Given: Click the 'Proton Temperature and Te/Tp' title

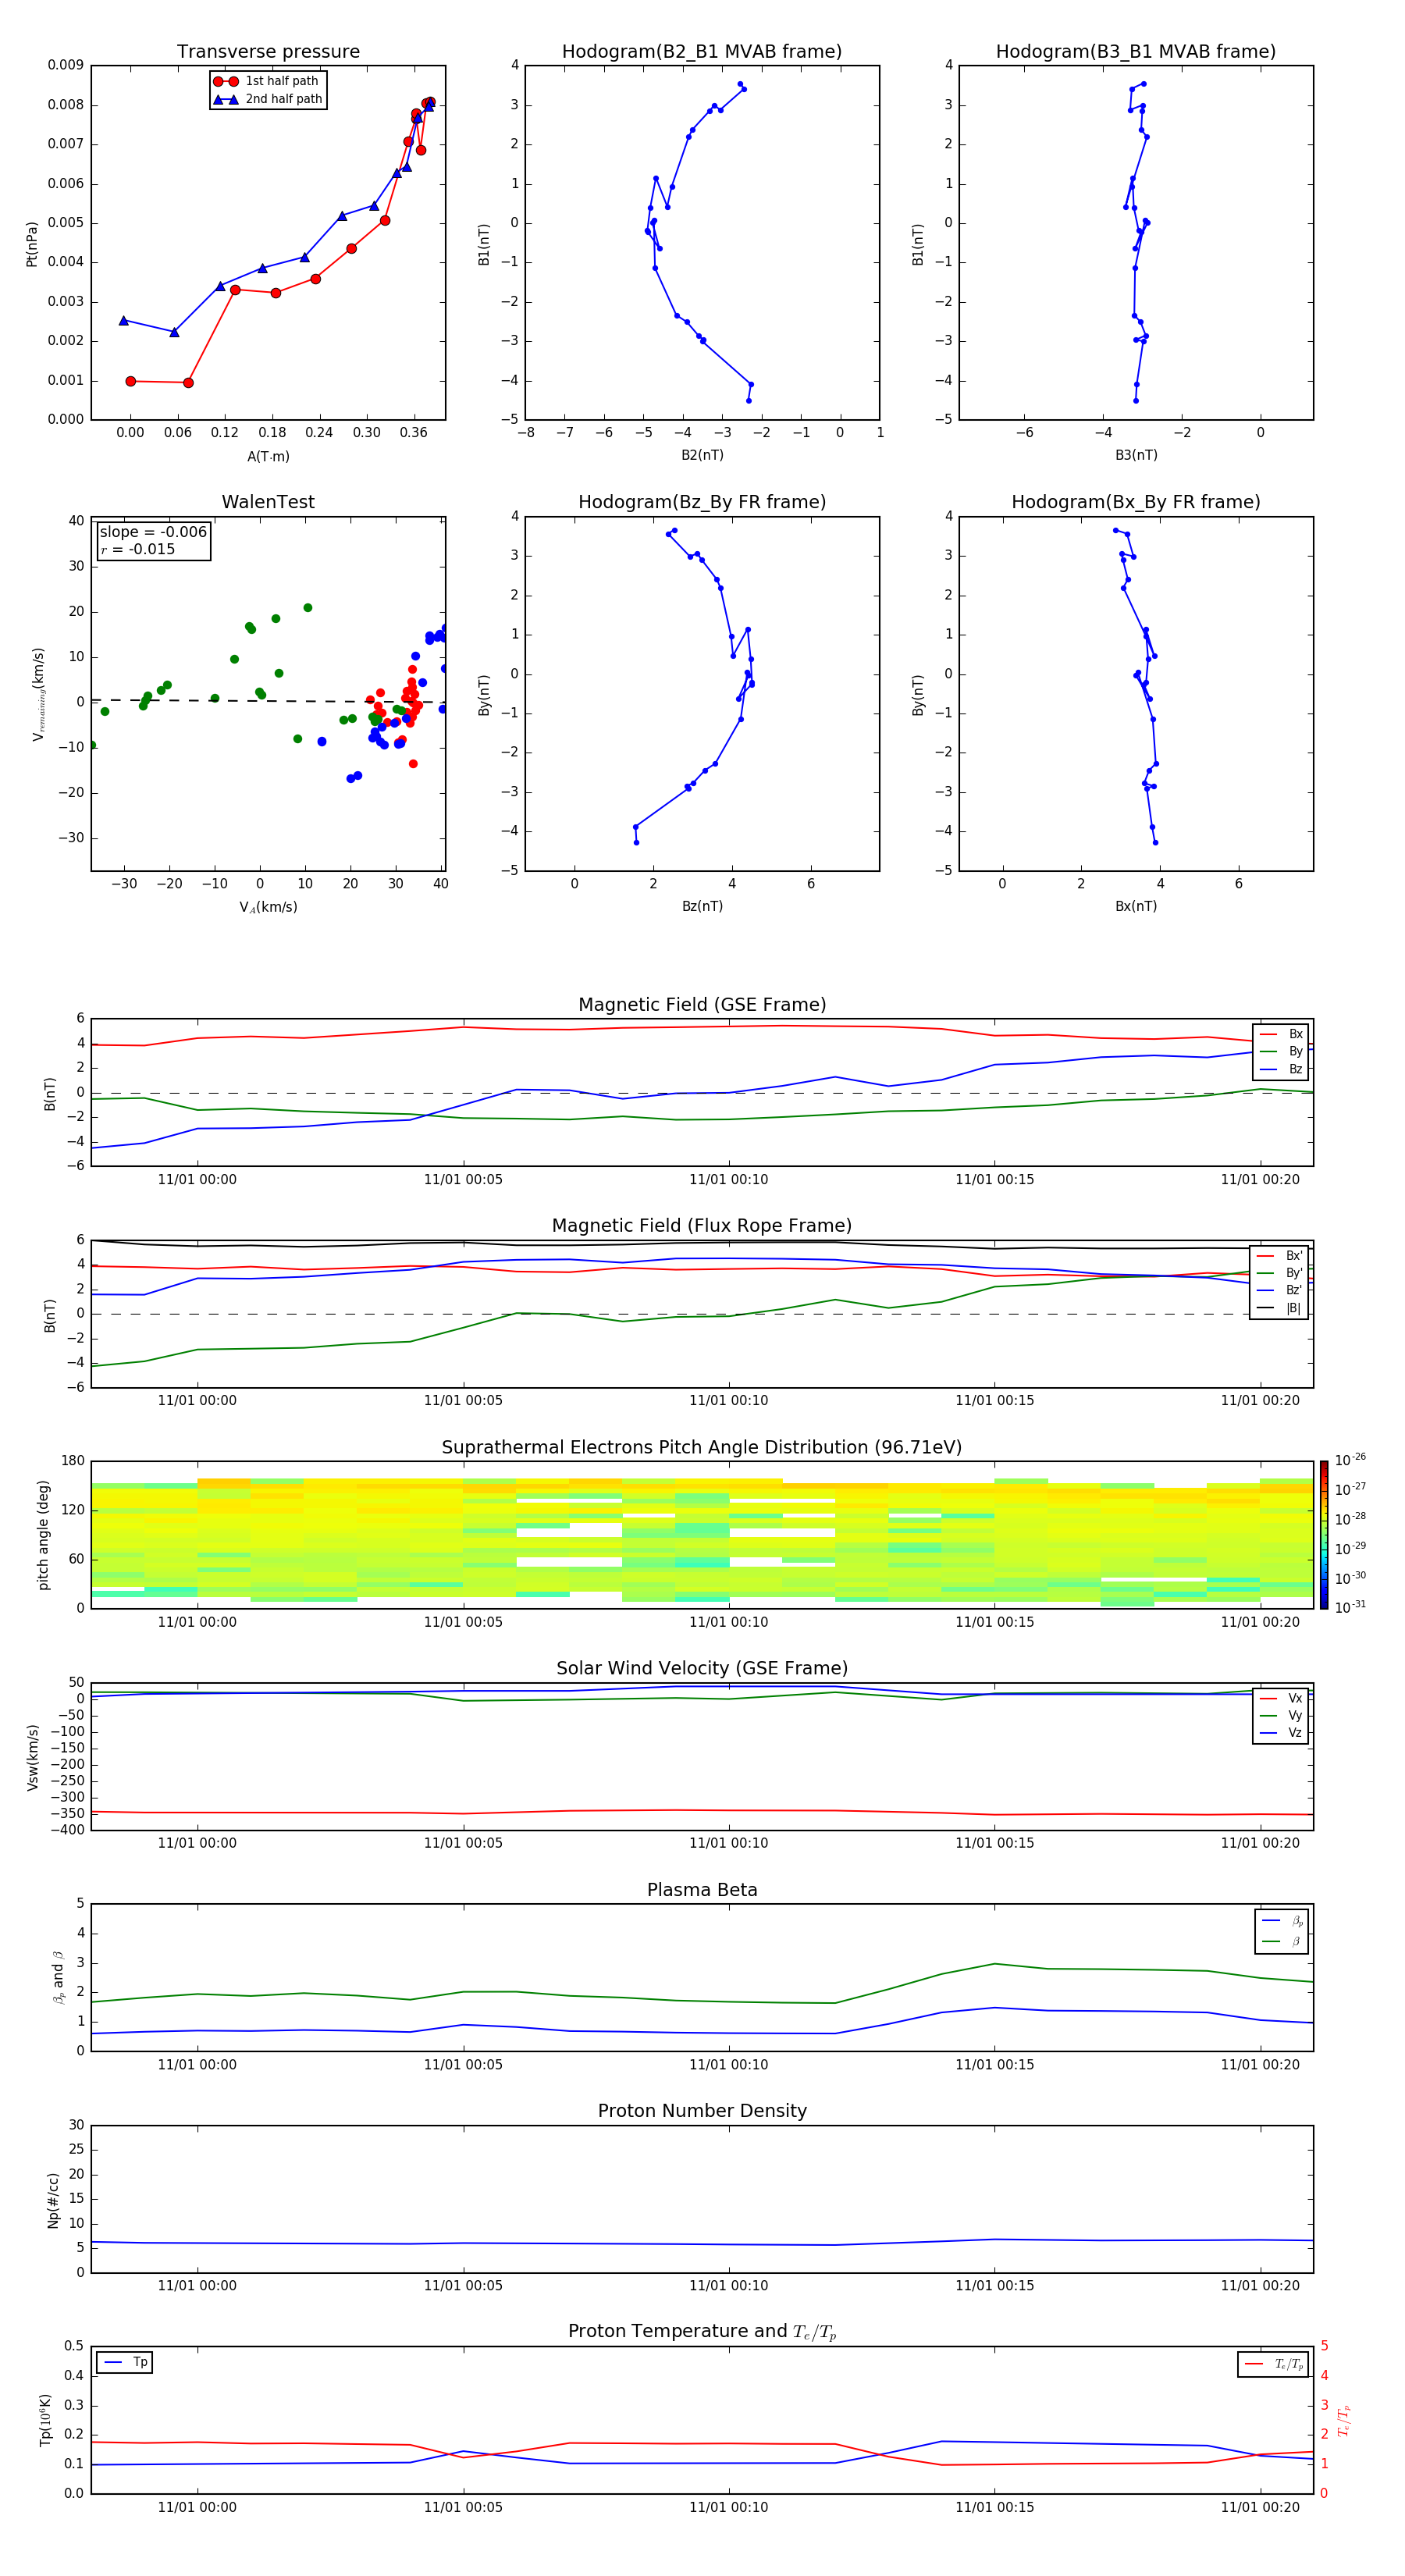Looking at the screenshot, I should click(702, 2332).
